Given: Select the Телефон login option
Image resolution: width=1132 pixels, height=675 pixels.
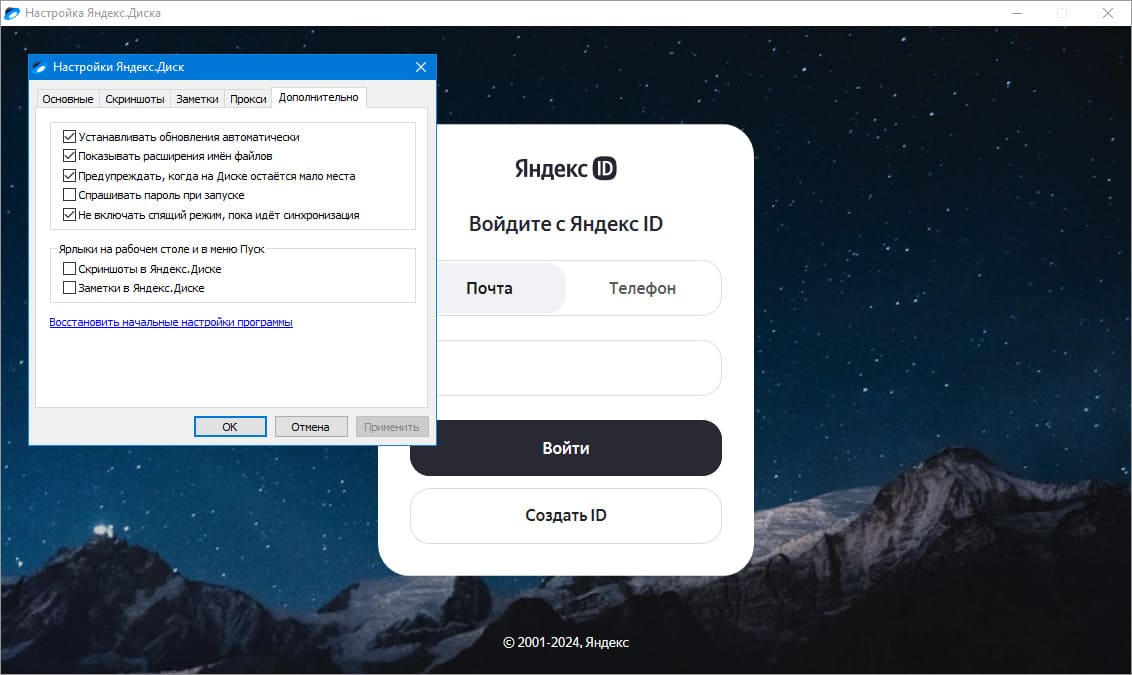Looking at the screenshot, I should (643, 288).
